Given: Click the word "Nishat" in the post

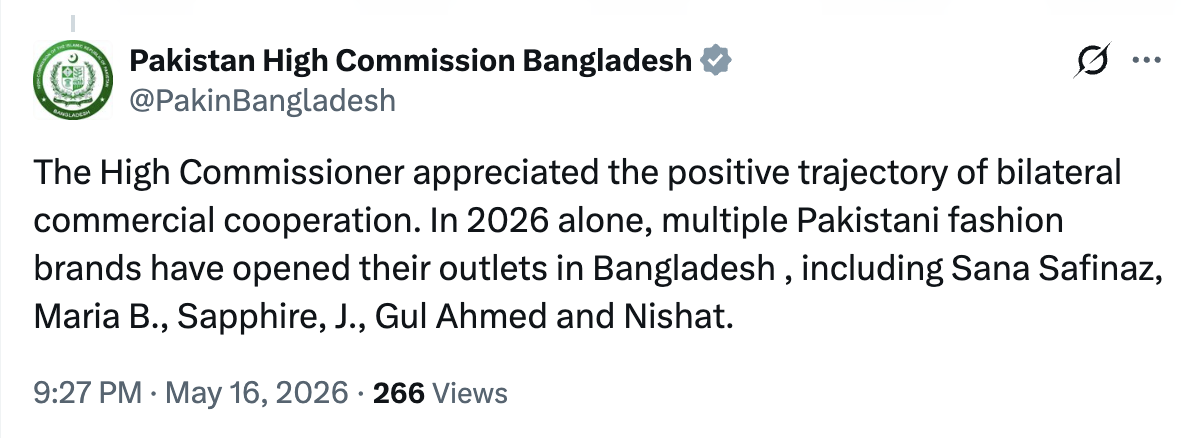Looking at the screenshot, I should 678,317.
